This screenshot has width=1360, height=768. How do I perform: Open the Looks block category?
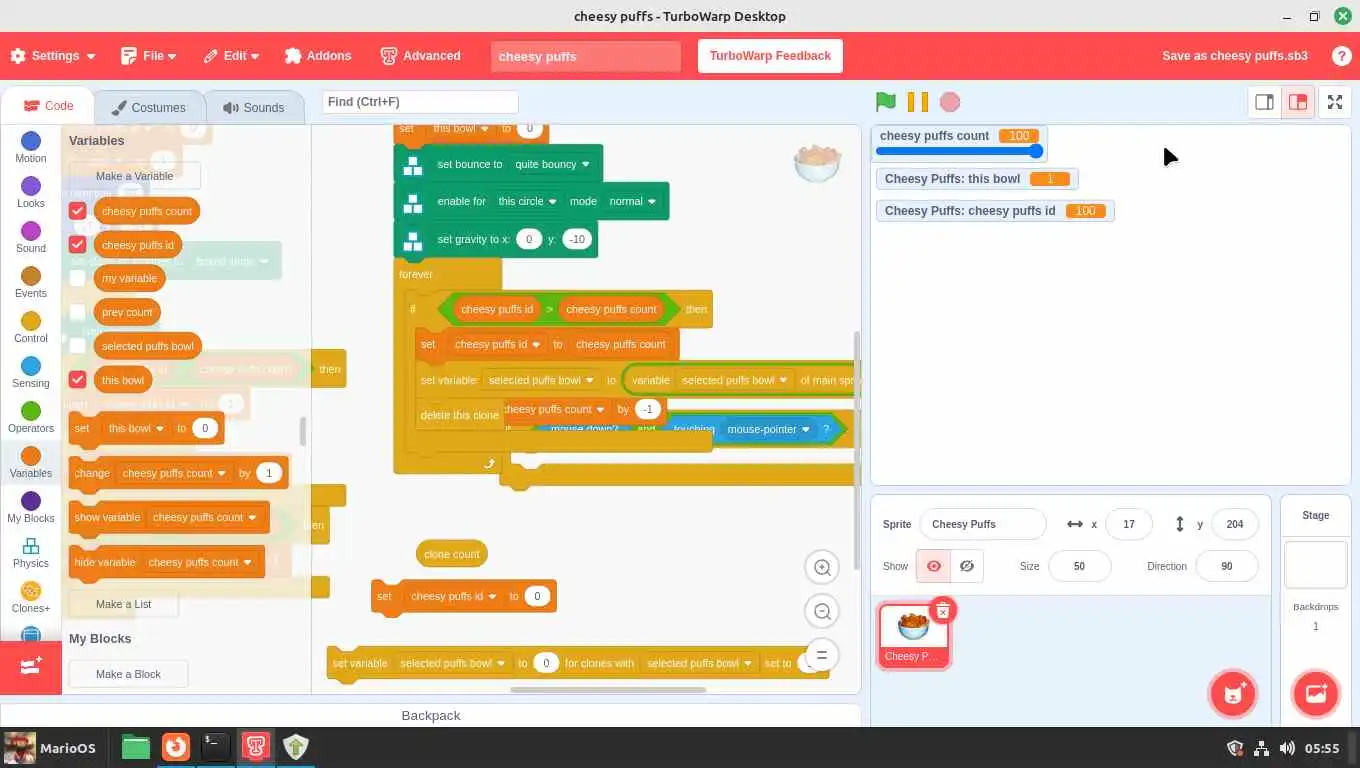pyautogui.click(x=31, y=193)
